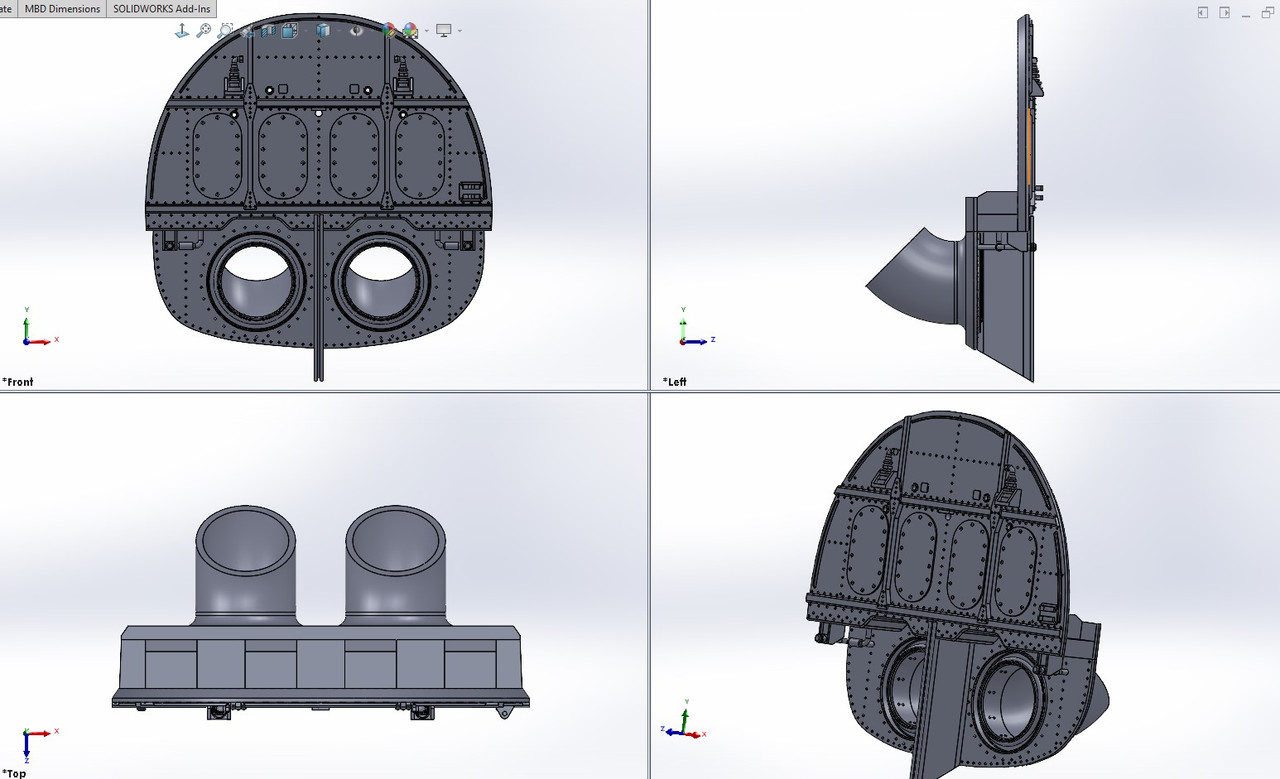Image resolution: width=1280 pixels, height=779 pixels.
Task: Click the Edit Appearance color ball icon
Action: (x=389, y=30)
